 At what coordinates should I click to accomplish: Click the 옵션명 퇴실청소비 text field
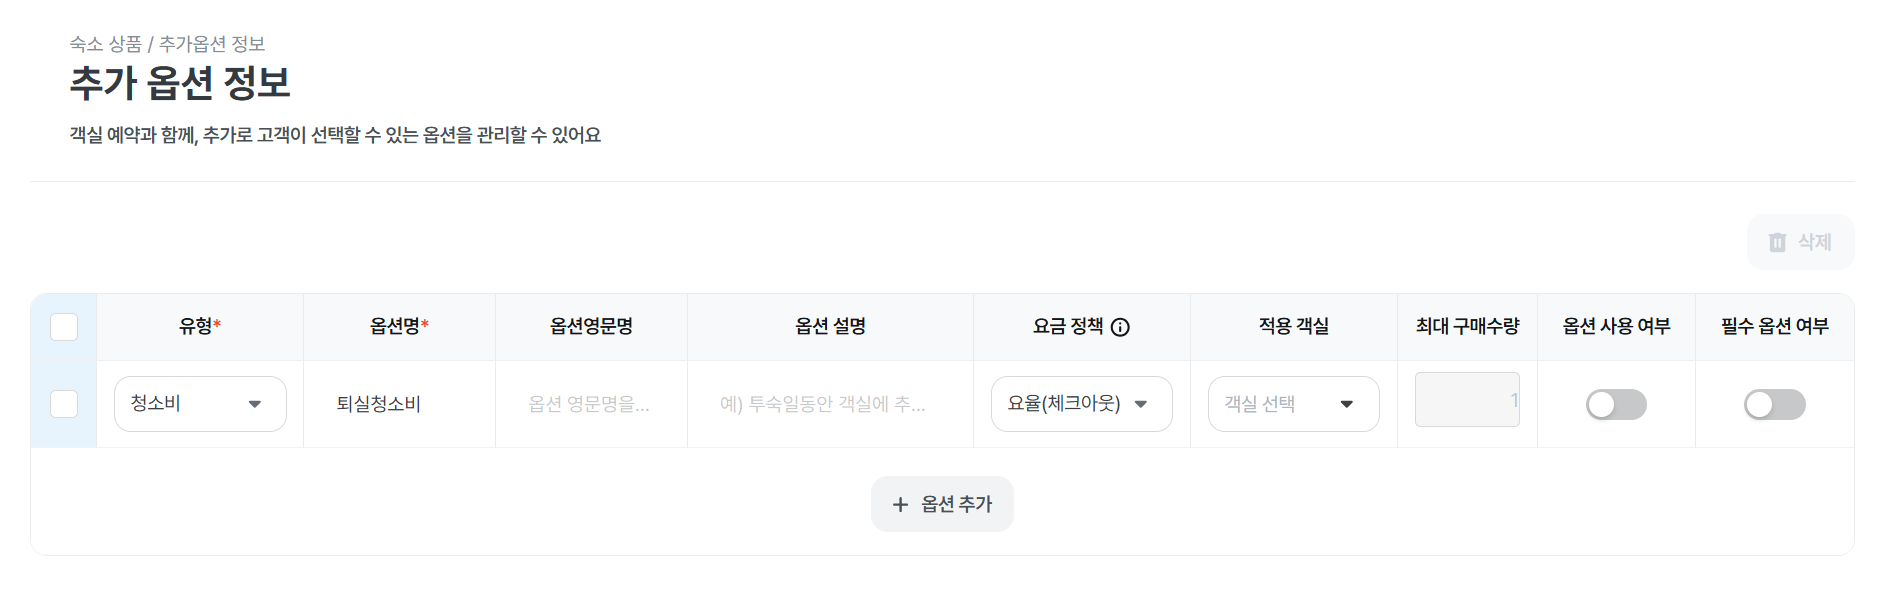pos(398,404)
